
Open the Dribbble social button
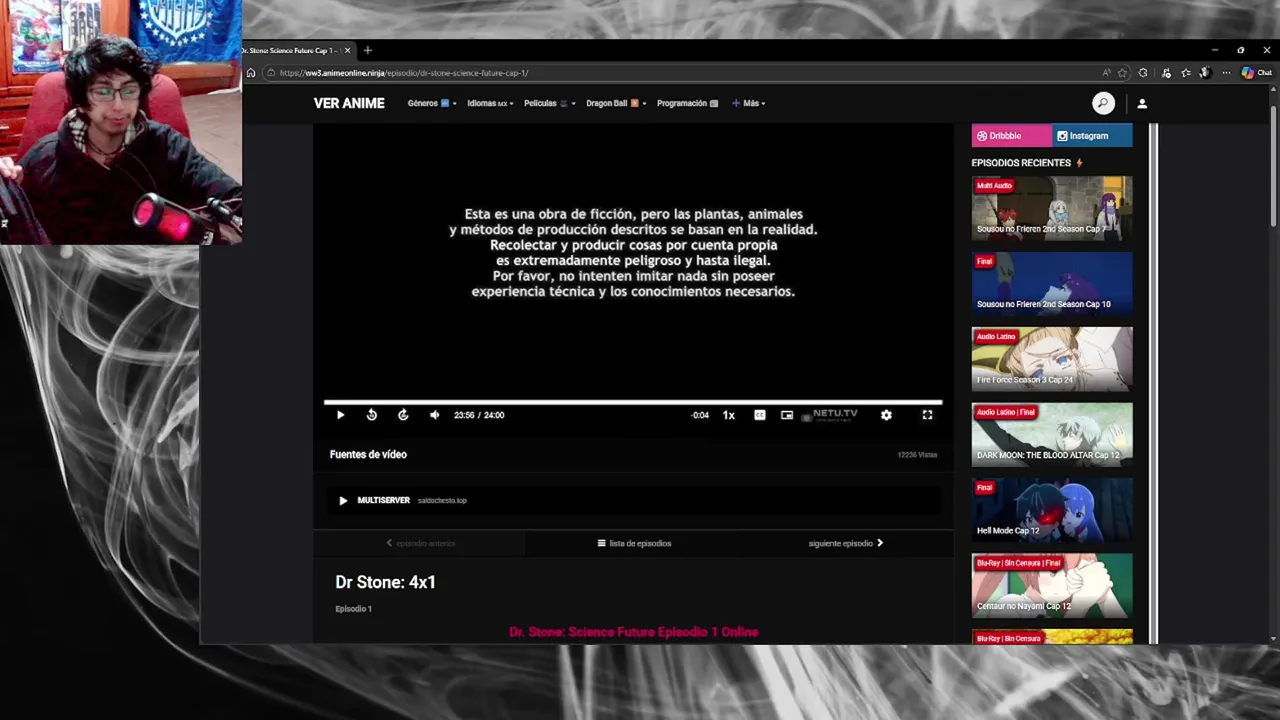click(x=1011, y=136)
